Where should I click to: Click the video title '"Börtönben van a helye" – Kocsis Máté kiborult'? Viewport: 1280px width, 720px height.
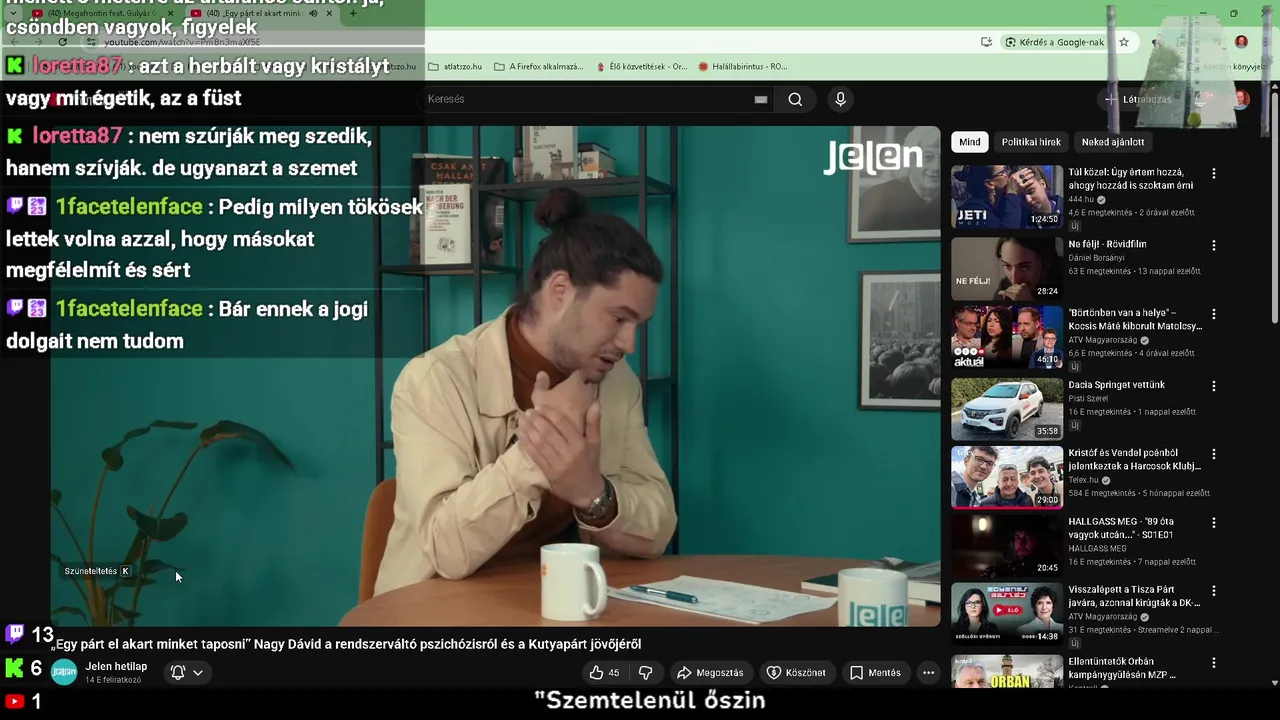click(x=1135, y=319)
